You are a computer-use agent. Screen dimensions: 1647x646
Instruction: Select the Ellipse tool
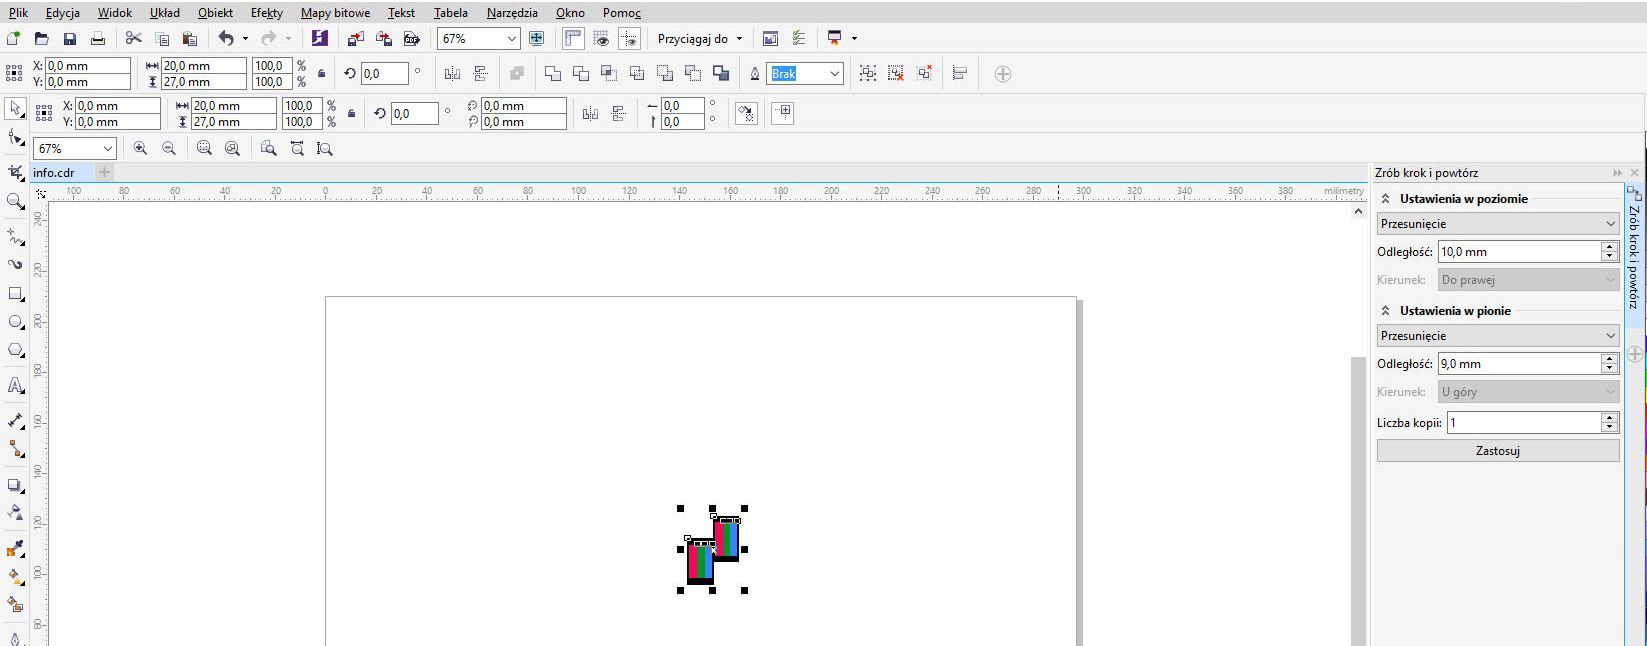tap(15, 322)
